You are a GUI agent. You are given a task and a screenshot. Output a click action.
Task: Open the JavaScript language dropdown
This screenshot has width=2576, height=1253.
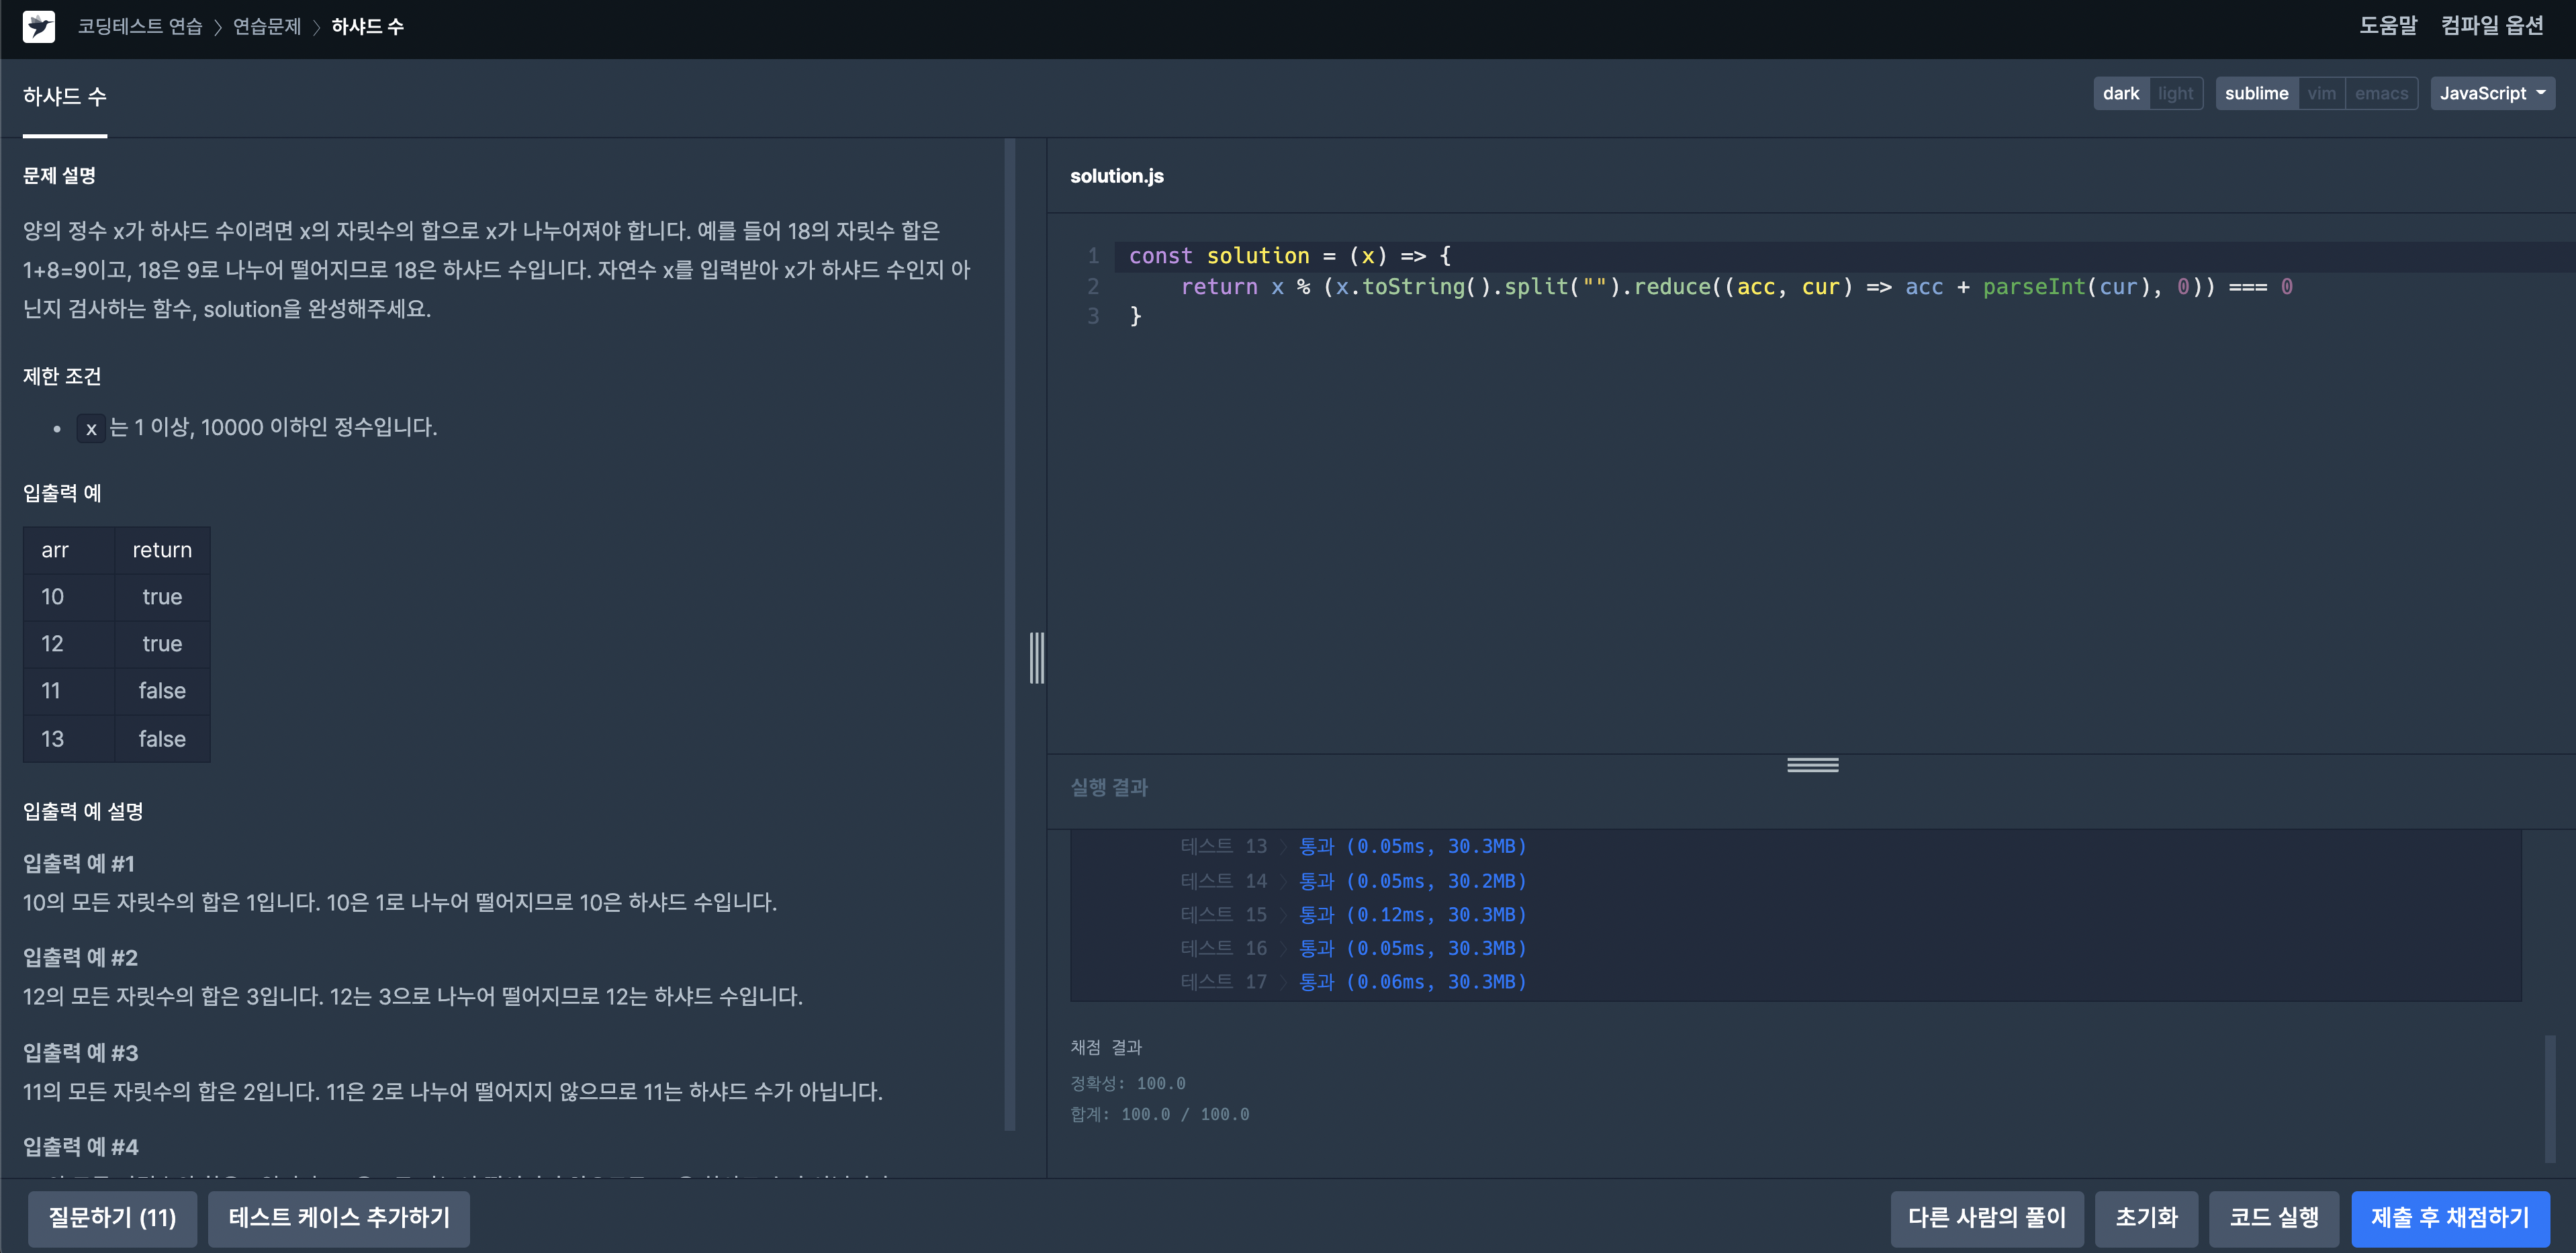[2491, 93]
